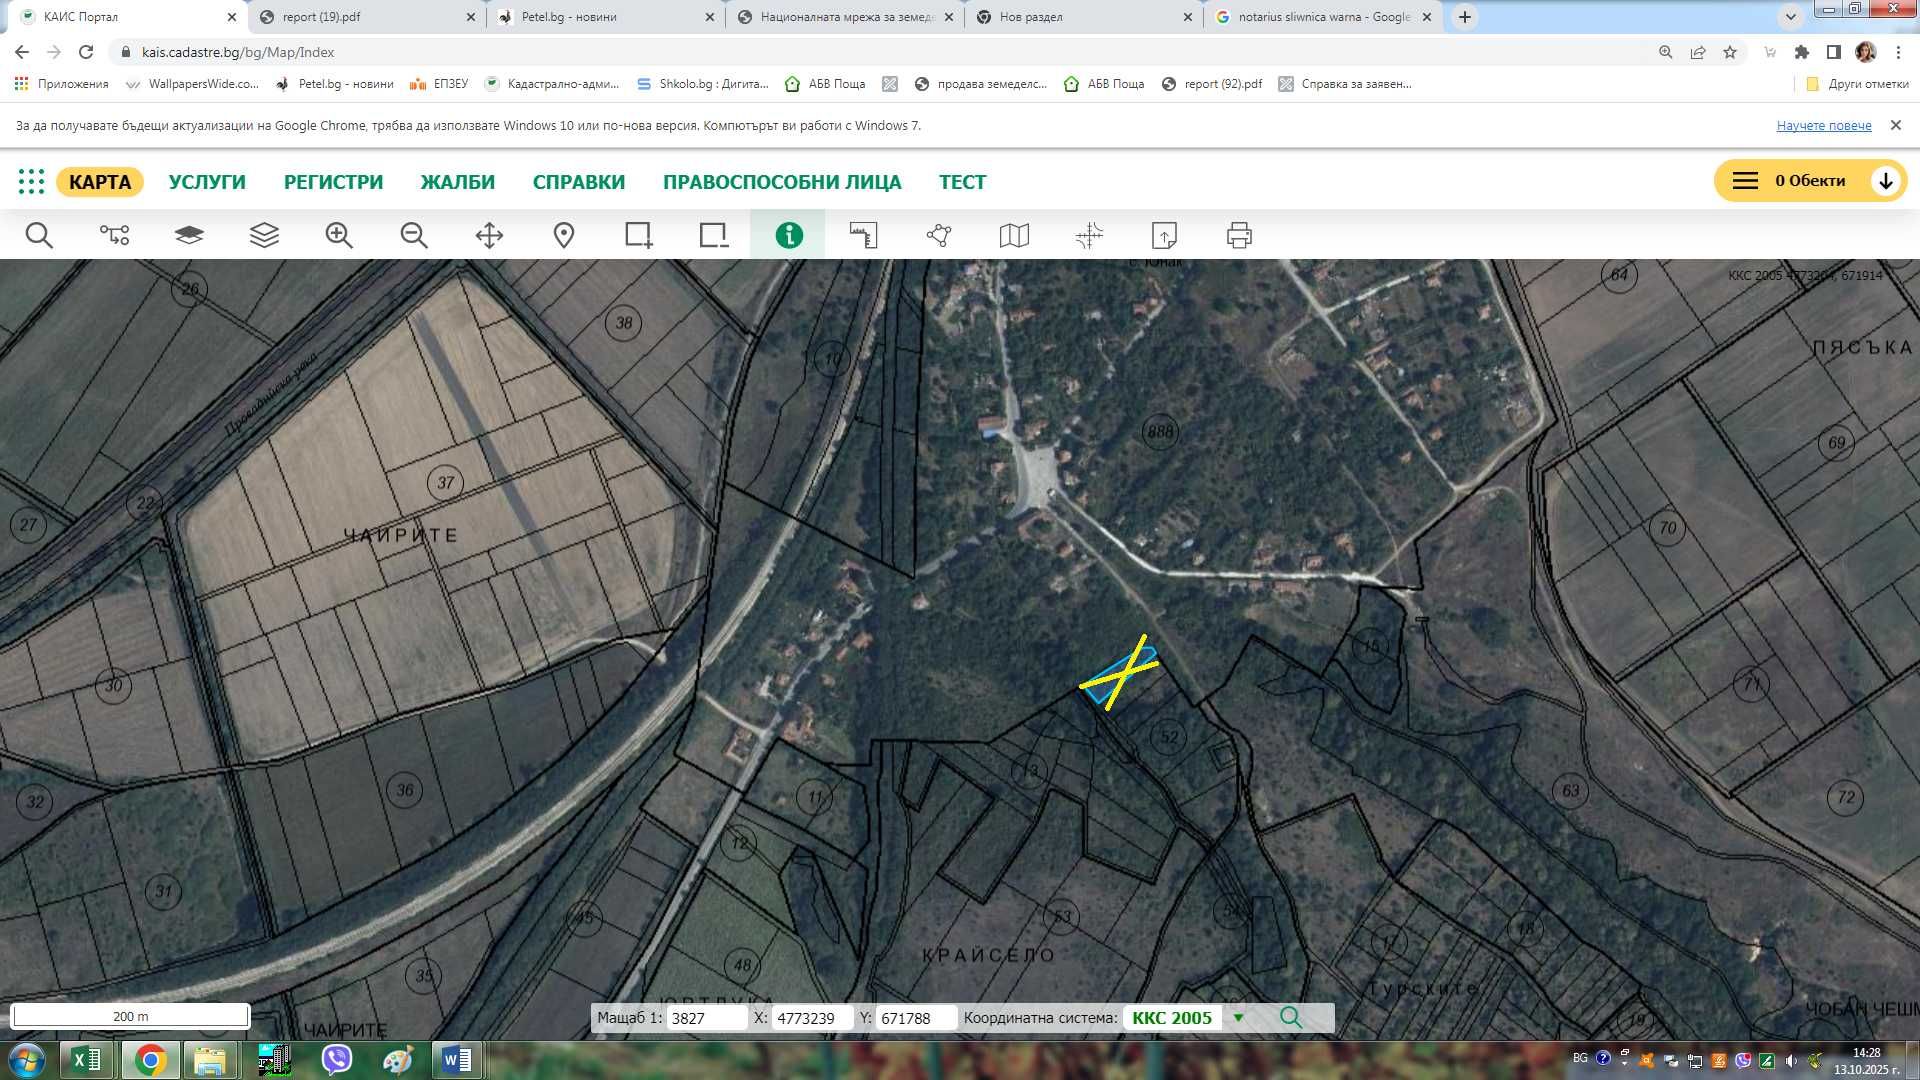Select the location pin marker tool
This screenshot has height=1080, width=1920.
pyautogui.click(x=564, y=236)
